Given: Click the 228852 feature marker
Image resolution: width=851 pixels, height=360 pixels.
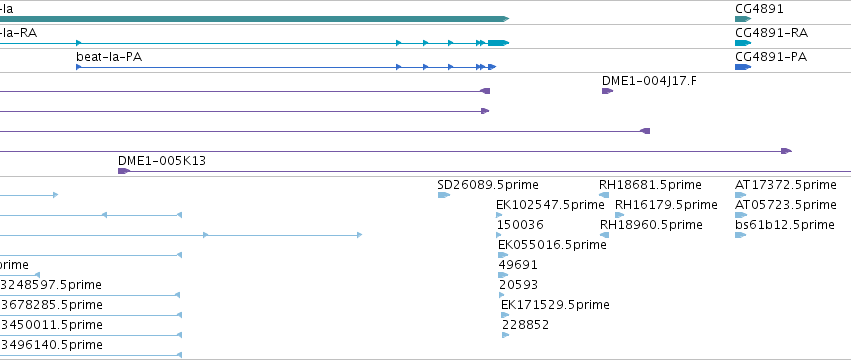Looking at the screenshot, I should (506, 335).
